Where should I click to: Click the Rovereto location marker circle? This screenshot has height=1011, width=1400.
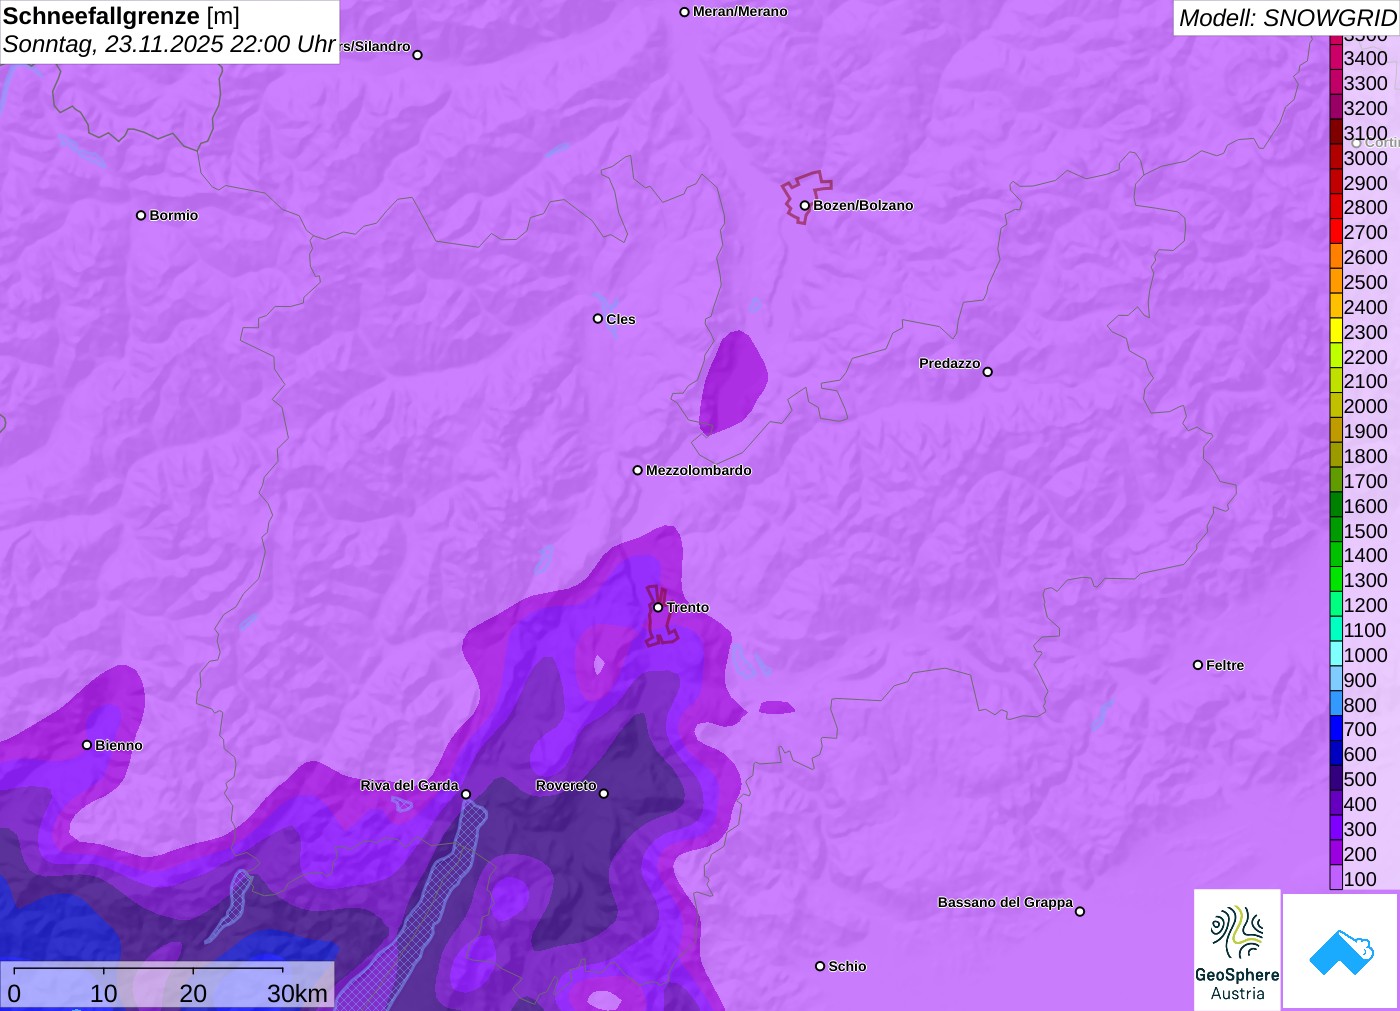tap(604, 794)
